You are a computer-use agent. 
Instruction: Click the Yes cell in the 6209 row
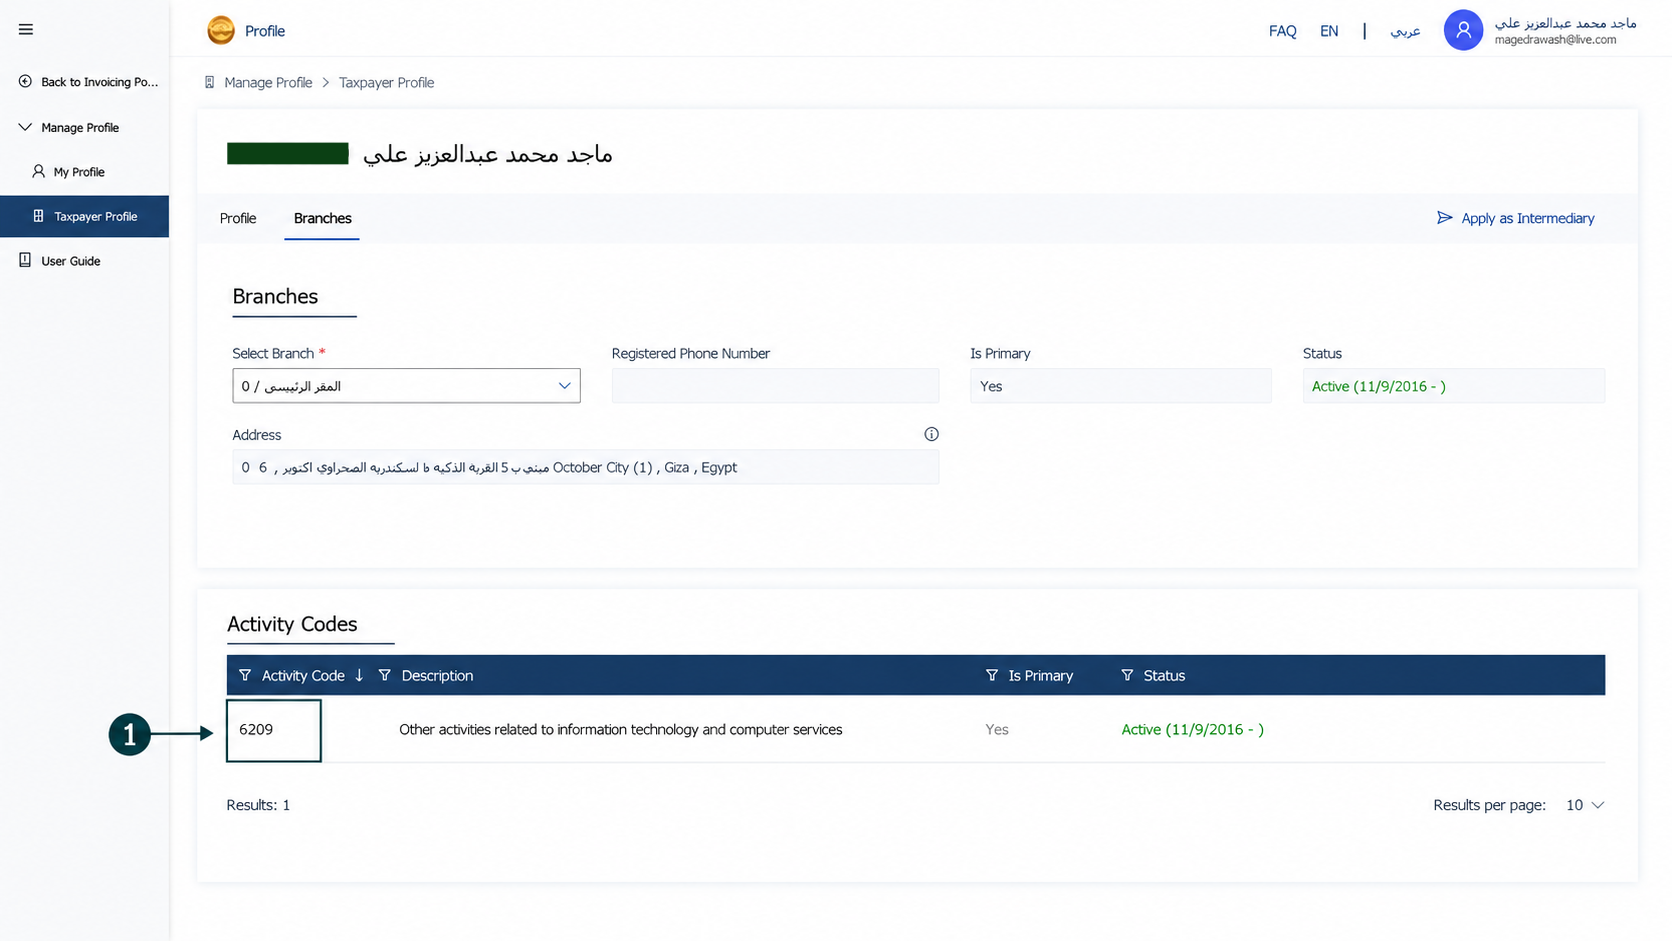(997, 730)
